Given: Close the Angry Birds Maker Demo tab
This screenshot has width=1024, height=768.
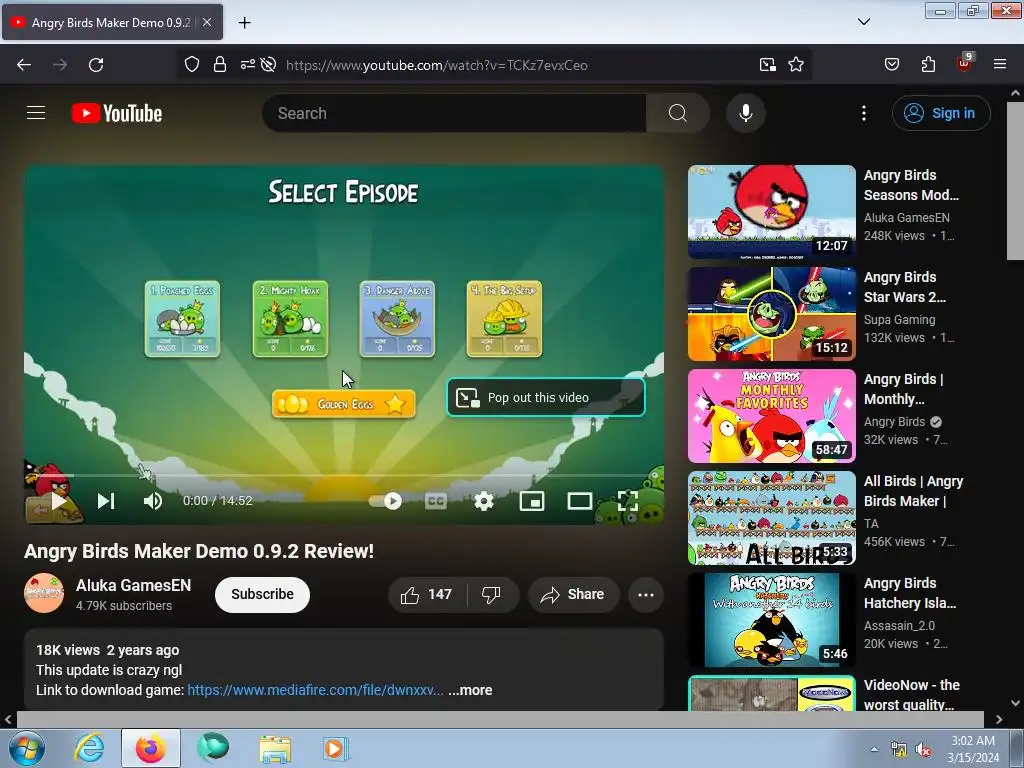Looking at the screenshot, I should [207, 23].
